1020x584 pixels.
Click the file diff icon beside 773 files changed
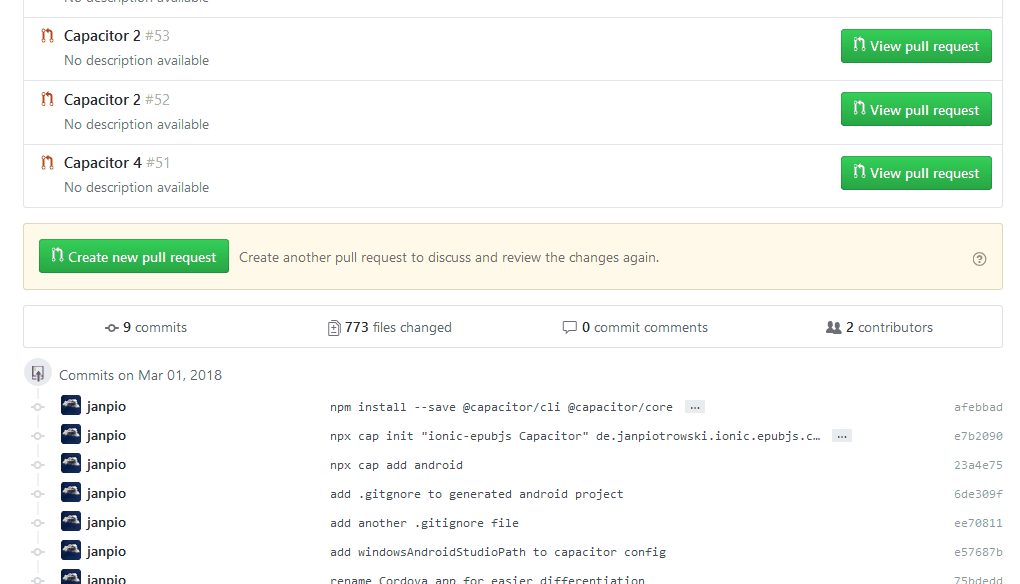(335, 327)
